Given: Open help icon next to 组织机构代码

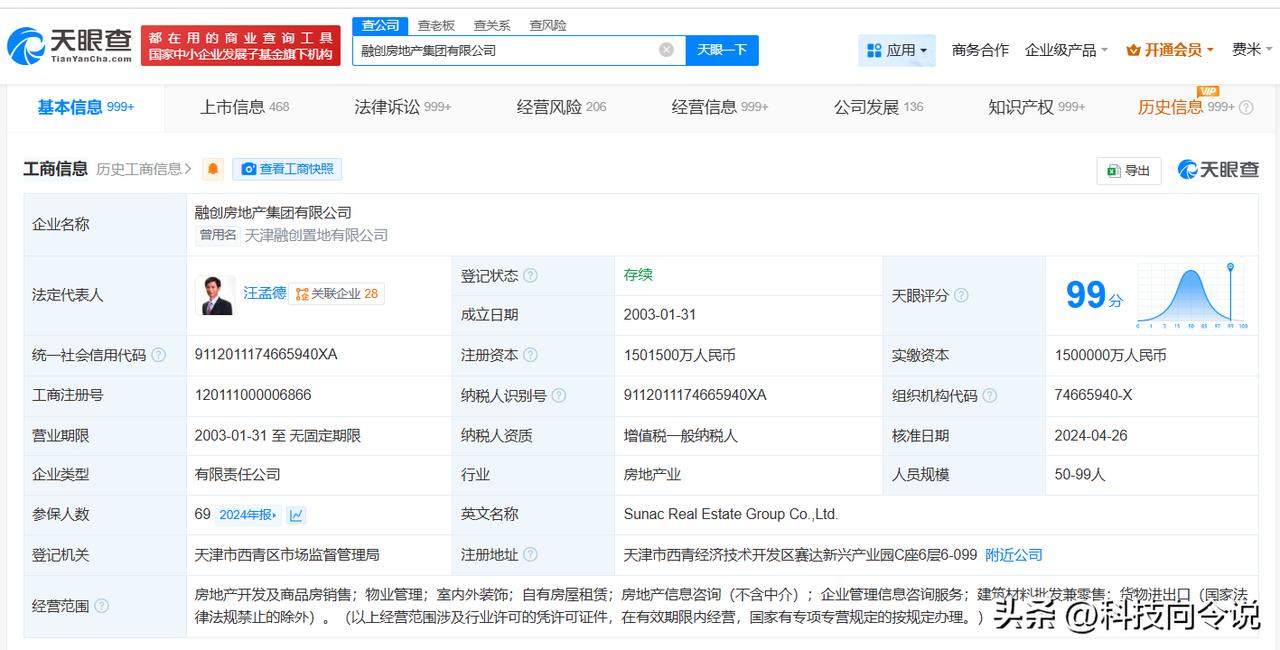Looking at the screenshot, I should (989, 396).
